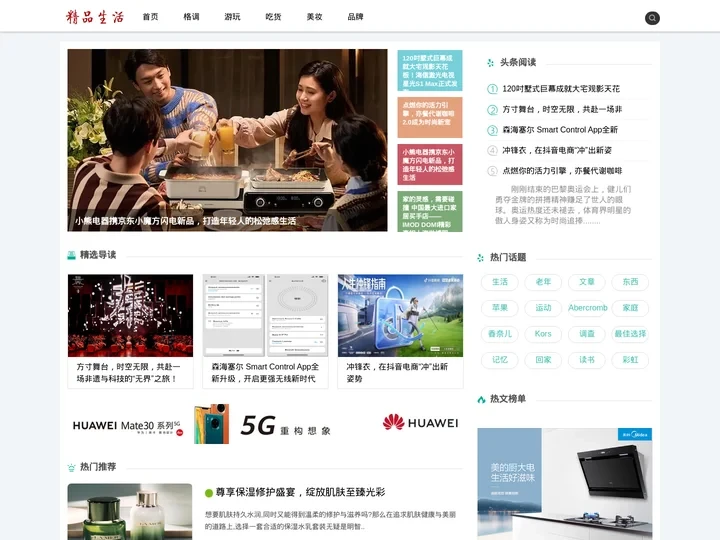The height and width of the screenshot is (540, 720).
Task: Select the green 家的灵感 slide tile
Action: tap(430, 211)
